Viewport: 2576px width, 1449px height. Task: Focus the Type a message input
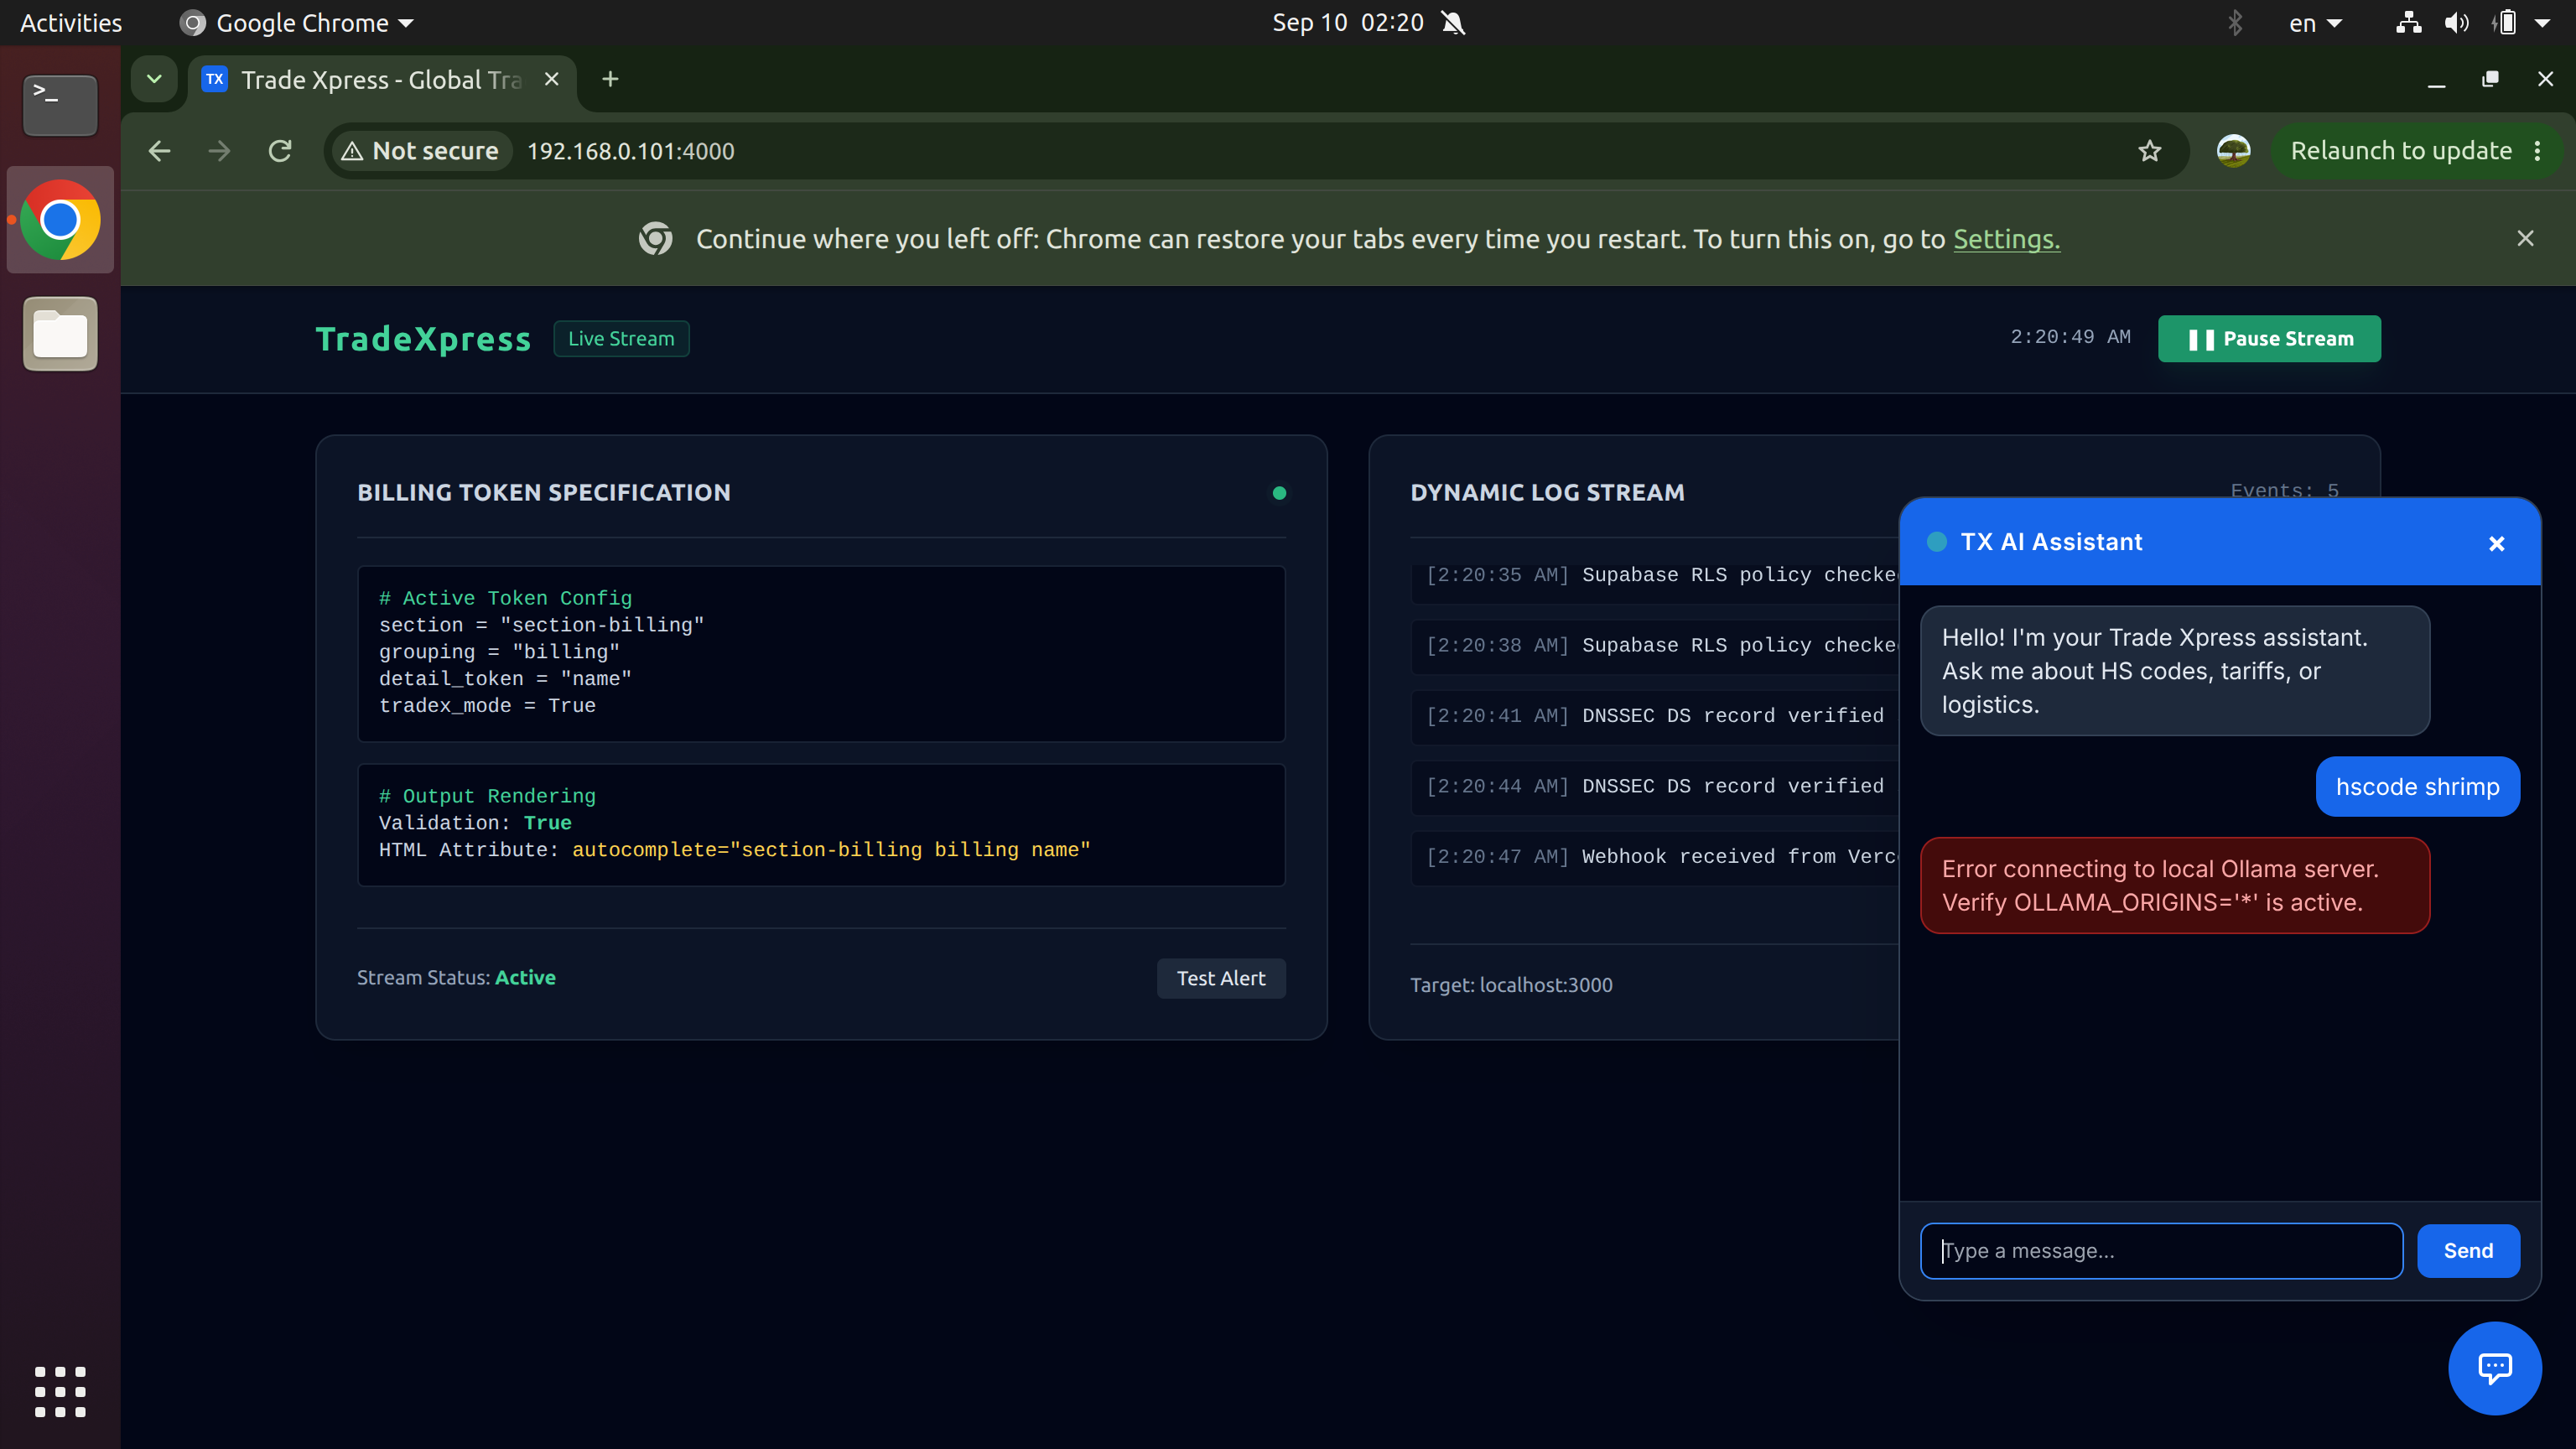point(2160,1250)
